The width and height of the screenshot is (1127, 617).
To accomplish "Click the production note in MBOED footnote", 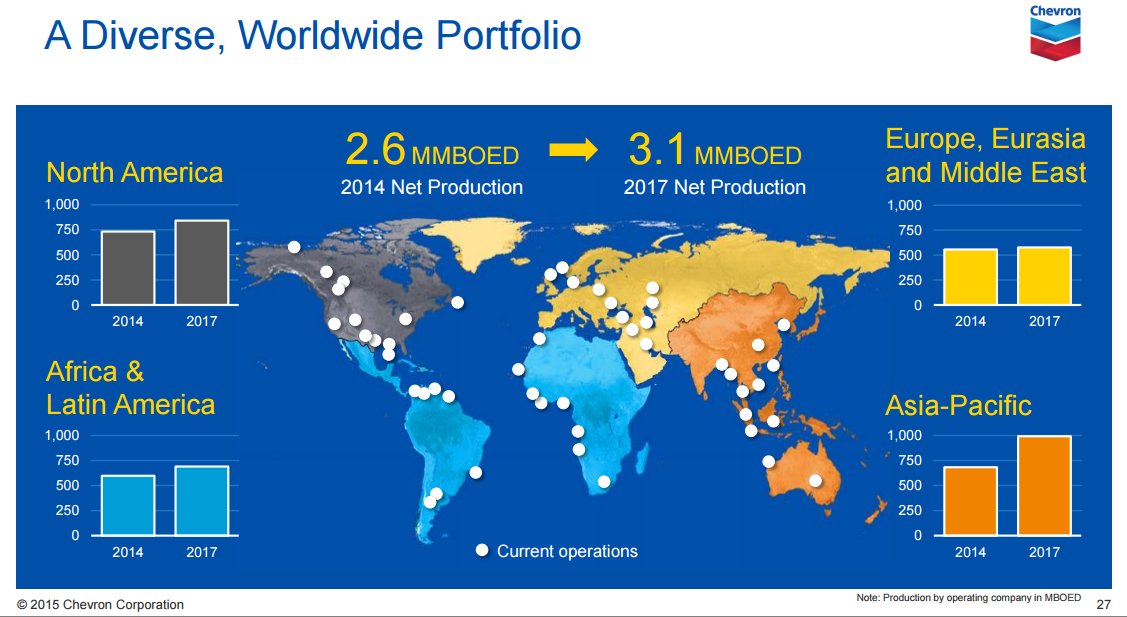I will tap(968, 598).
